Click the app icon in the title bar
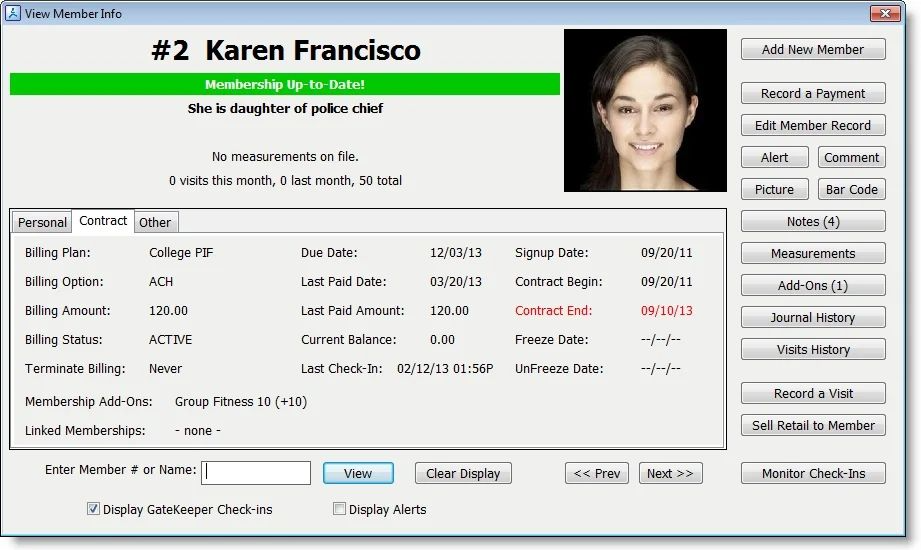 (x=12, y=13)
